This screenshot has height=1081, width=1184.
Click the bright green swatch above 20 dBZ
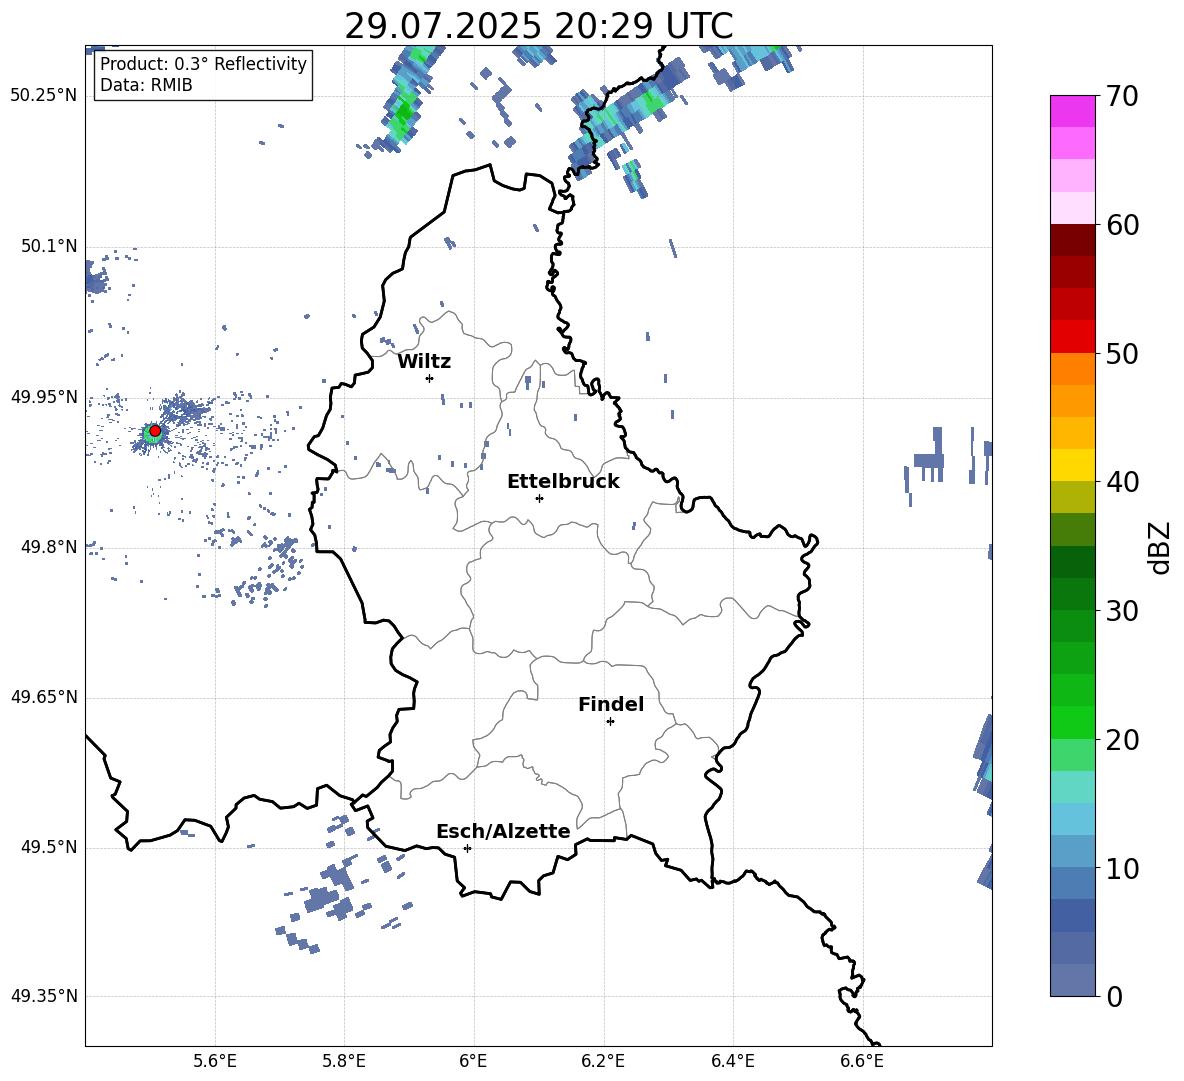(x=1072, y=722)
